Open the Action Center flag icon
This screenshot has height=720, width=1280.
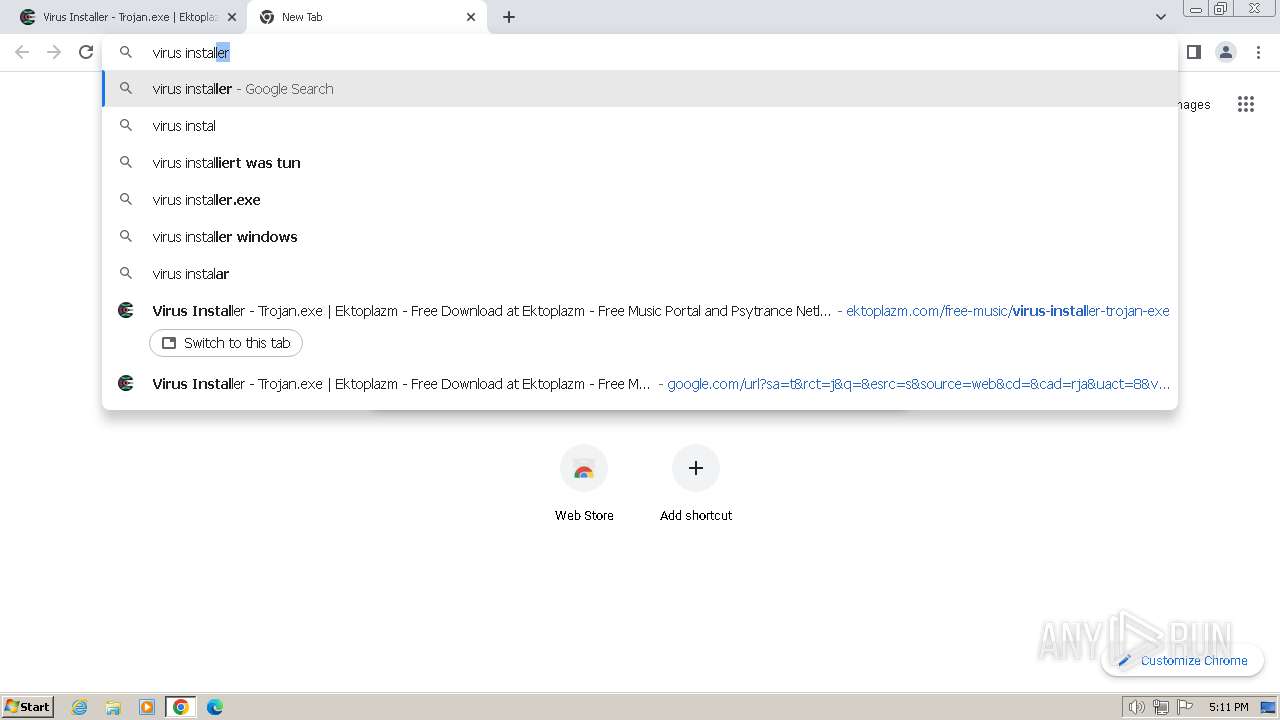click(1185, 707)
